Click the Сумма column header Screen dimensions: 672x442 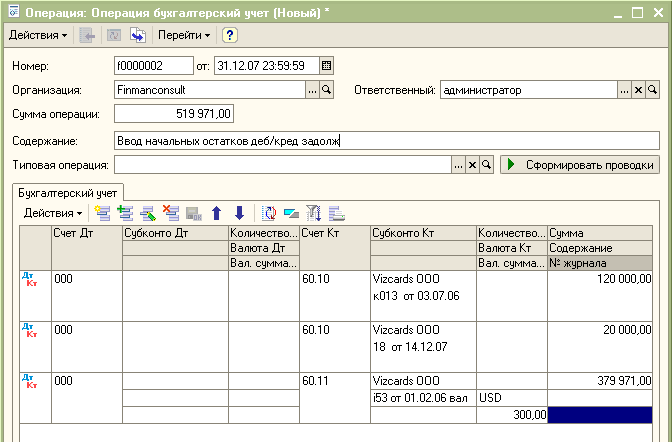click(x=600, y=233)
